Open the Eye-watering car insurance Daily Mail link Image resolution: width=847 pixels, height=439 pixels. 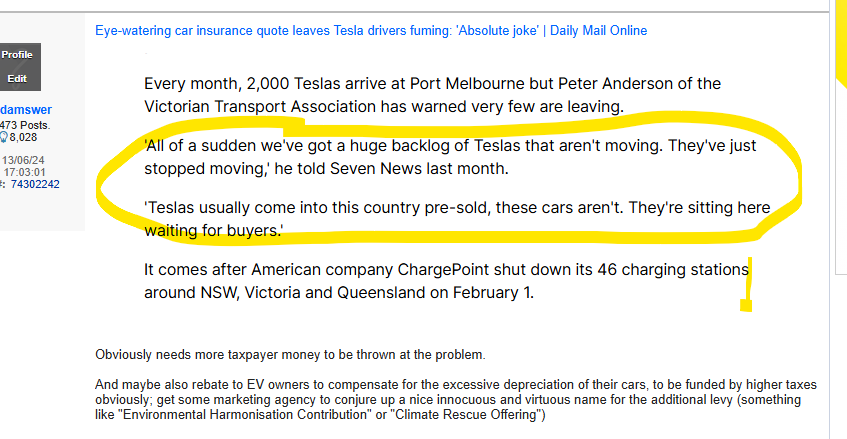[371, 31]
